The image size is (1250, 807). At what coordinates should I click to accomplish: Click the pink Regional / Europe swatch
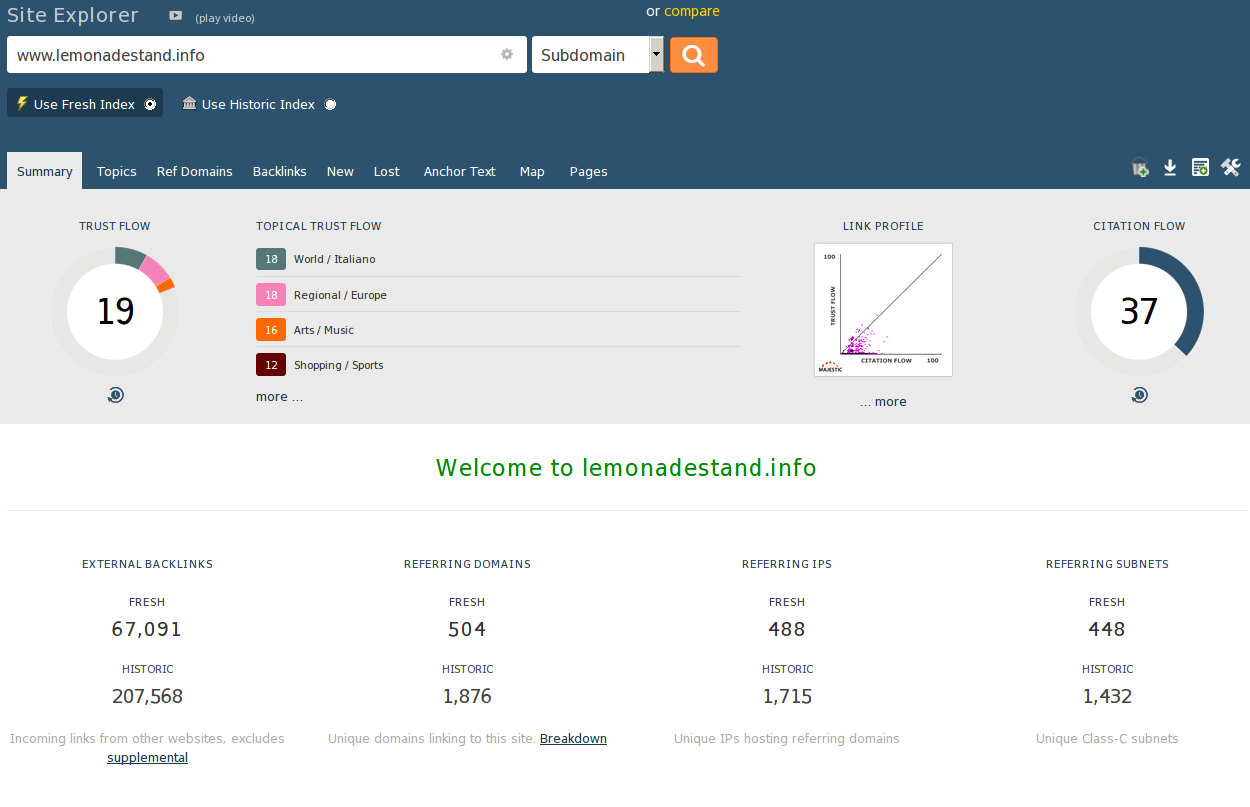(271, 295)
